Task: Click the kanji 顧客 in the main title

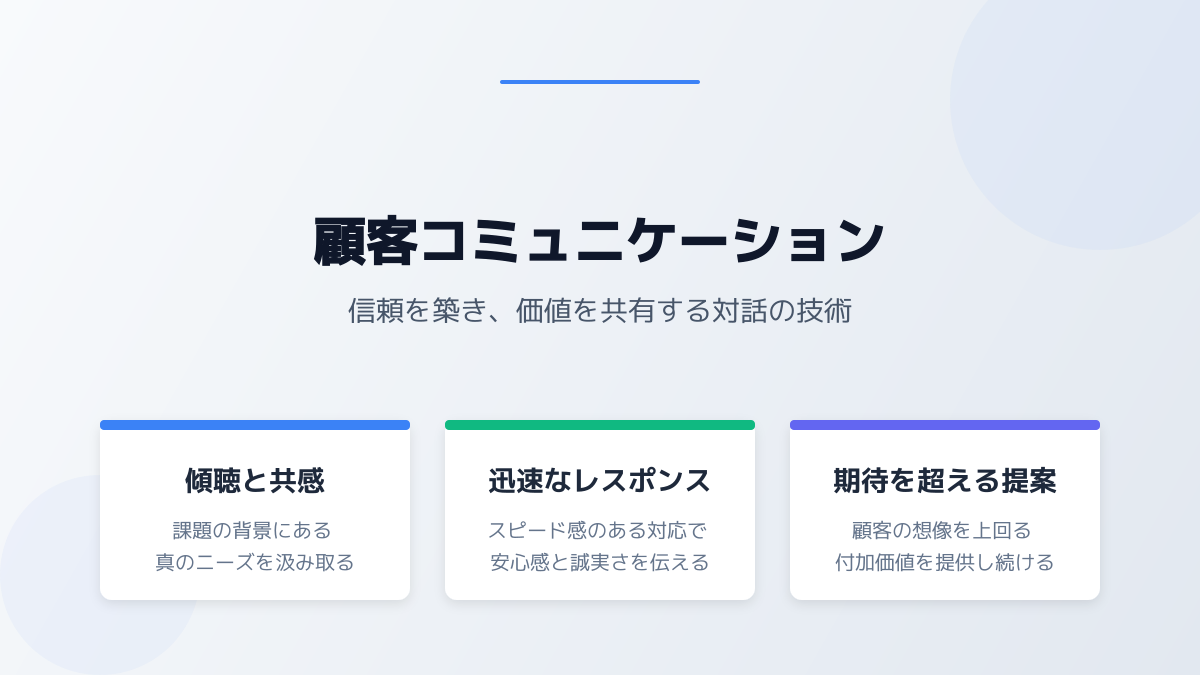Action: [366, 242]
